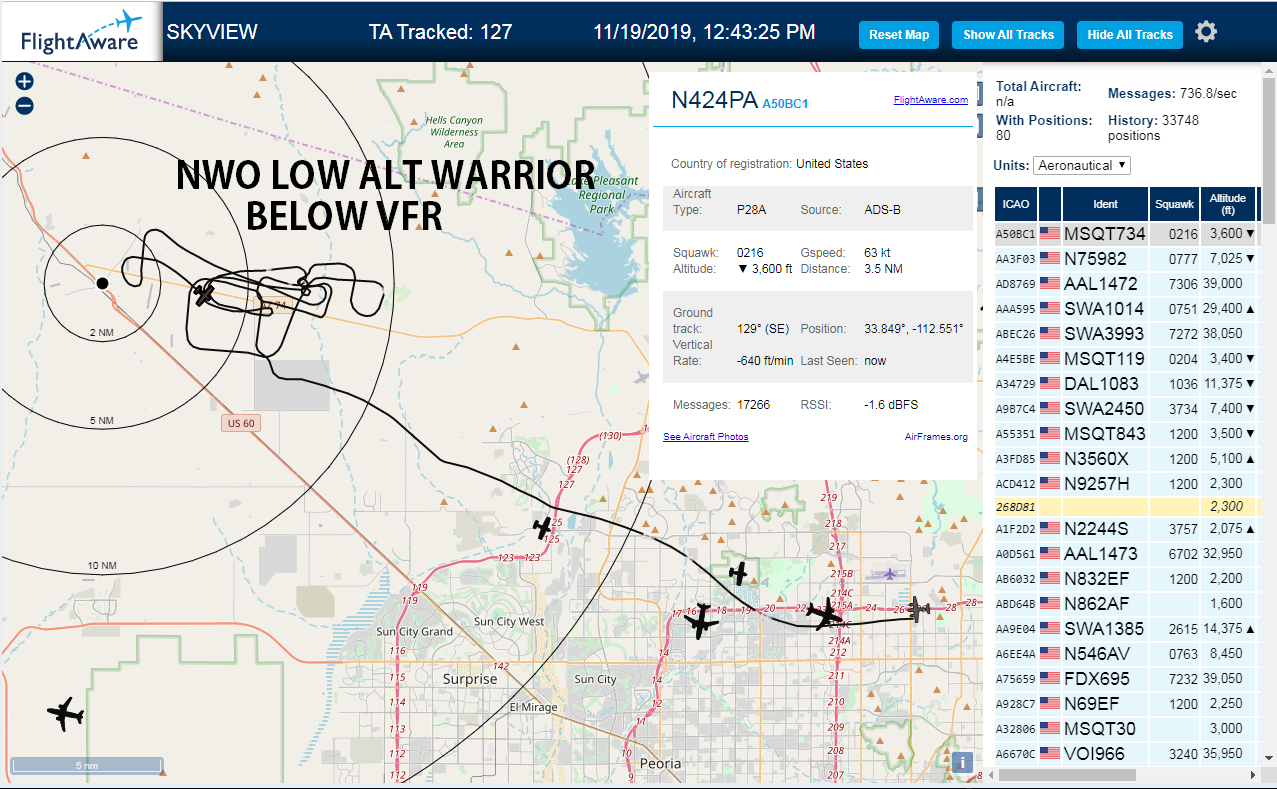Sort table by Ident column
This screenshot has height=789, width=1277.
pos(1105,204)
